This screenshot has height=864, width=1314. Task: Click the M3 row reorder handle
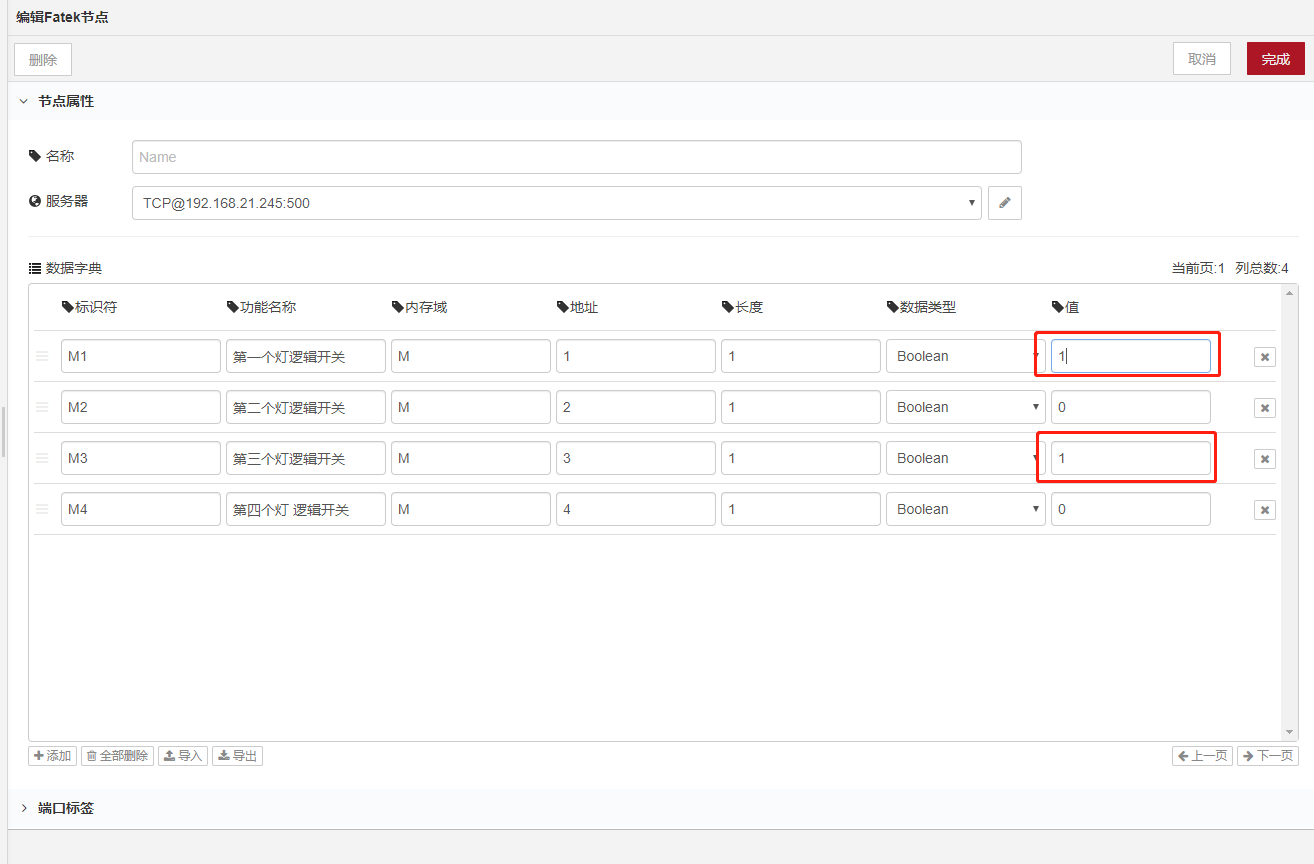click(42, 458)
